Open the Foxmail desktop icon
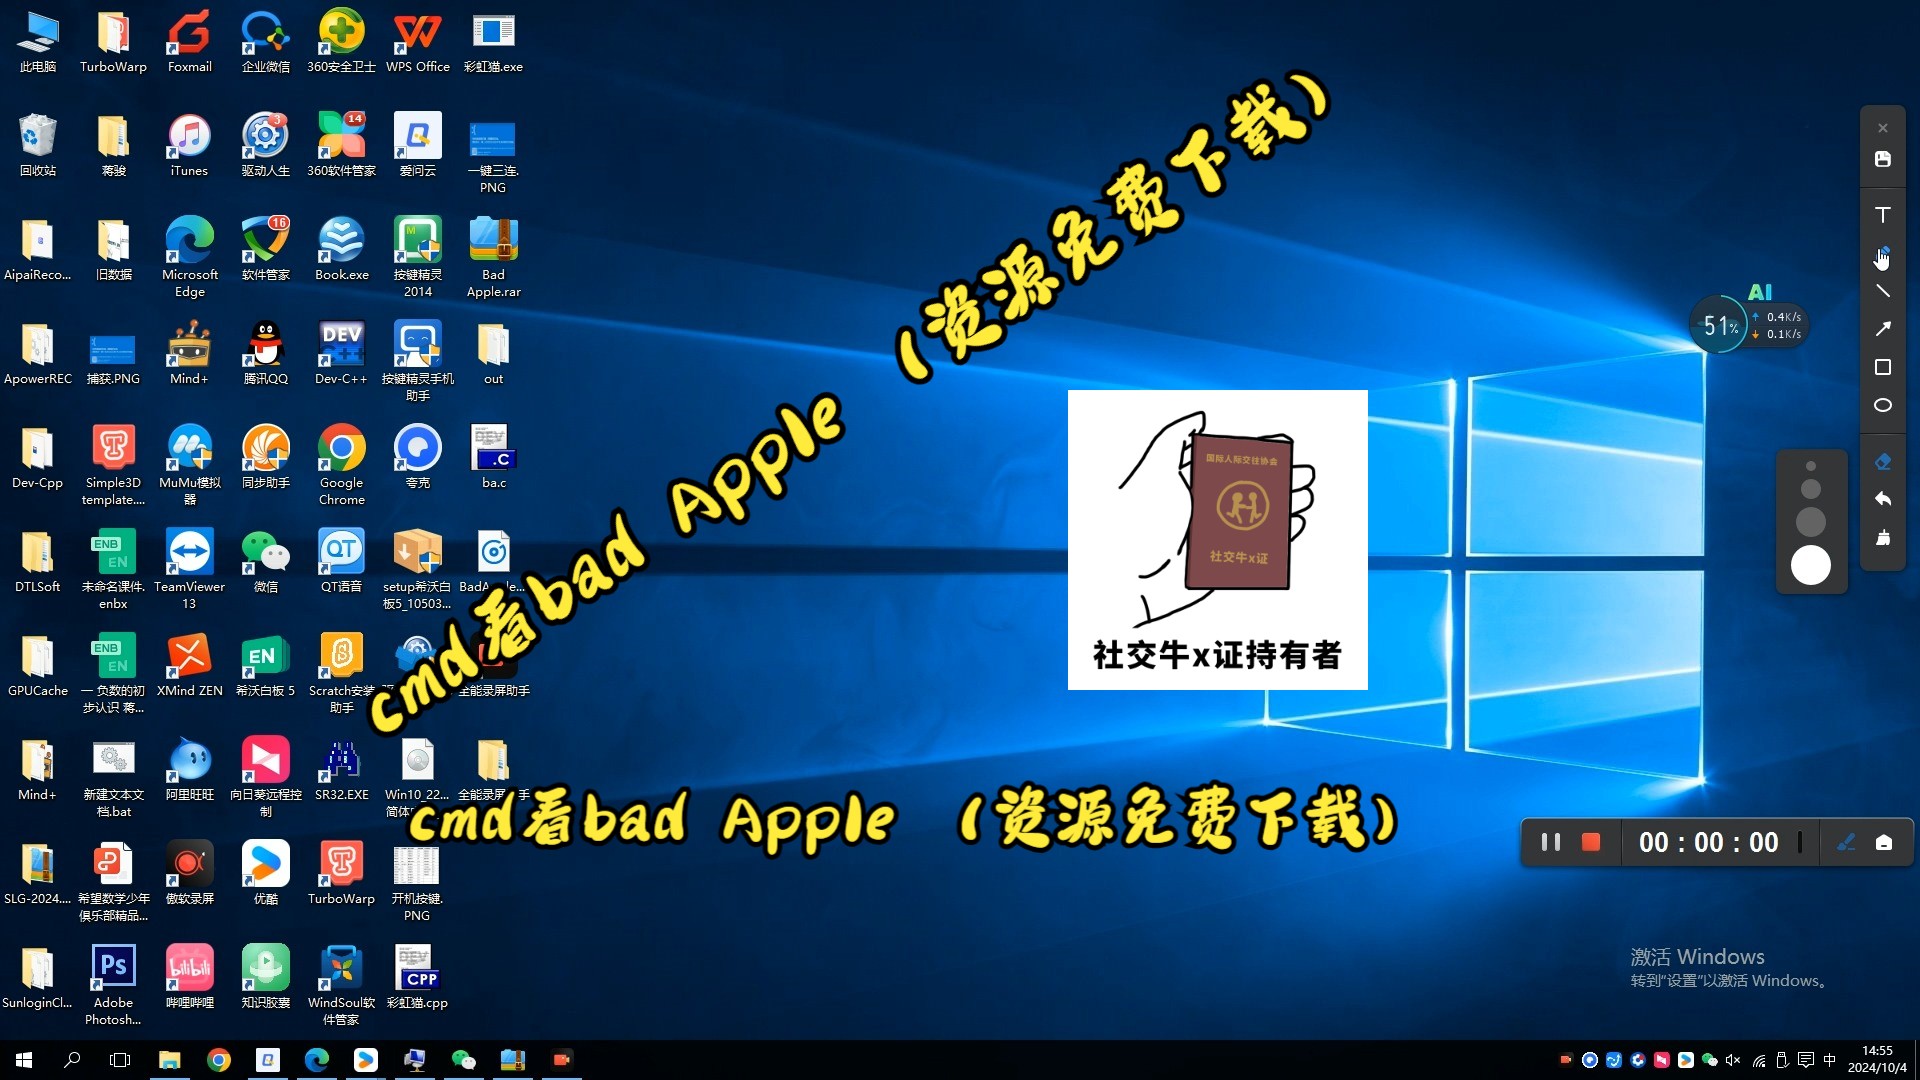This screenshot has height=1080, width=1920. 189,42
